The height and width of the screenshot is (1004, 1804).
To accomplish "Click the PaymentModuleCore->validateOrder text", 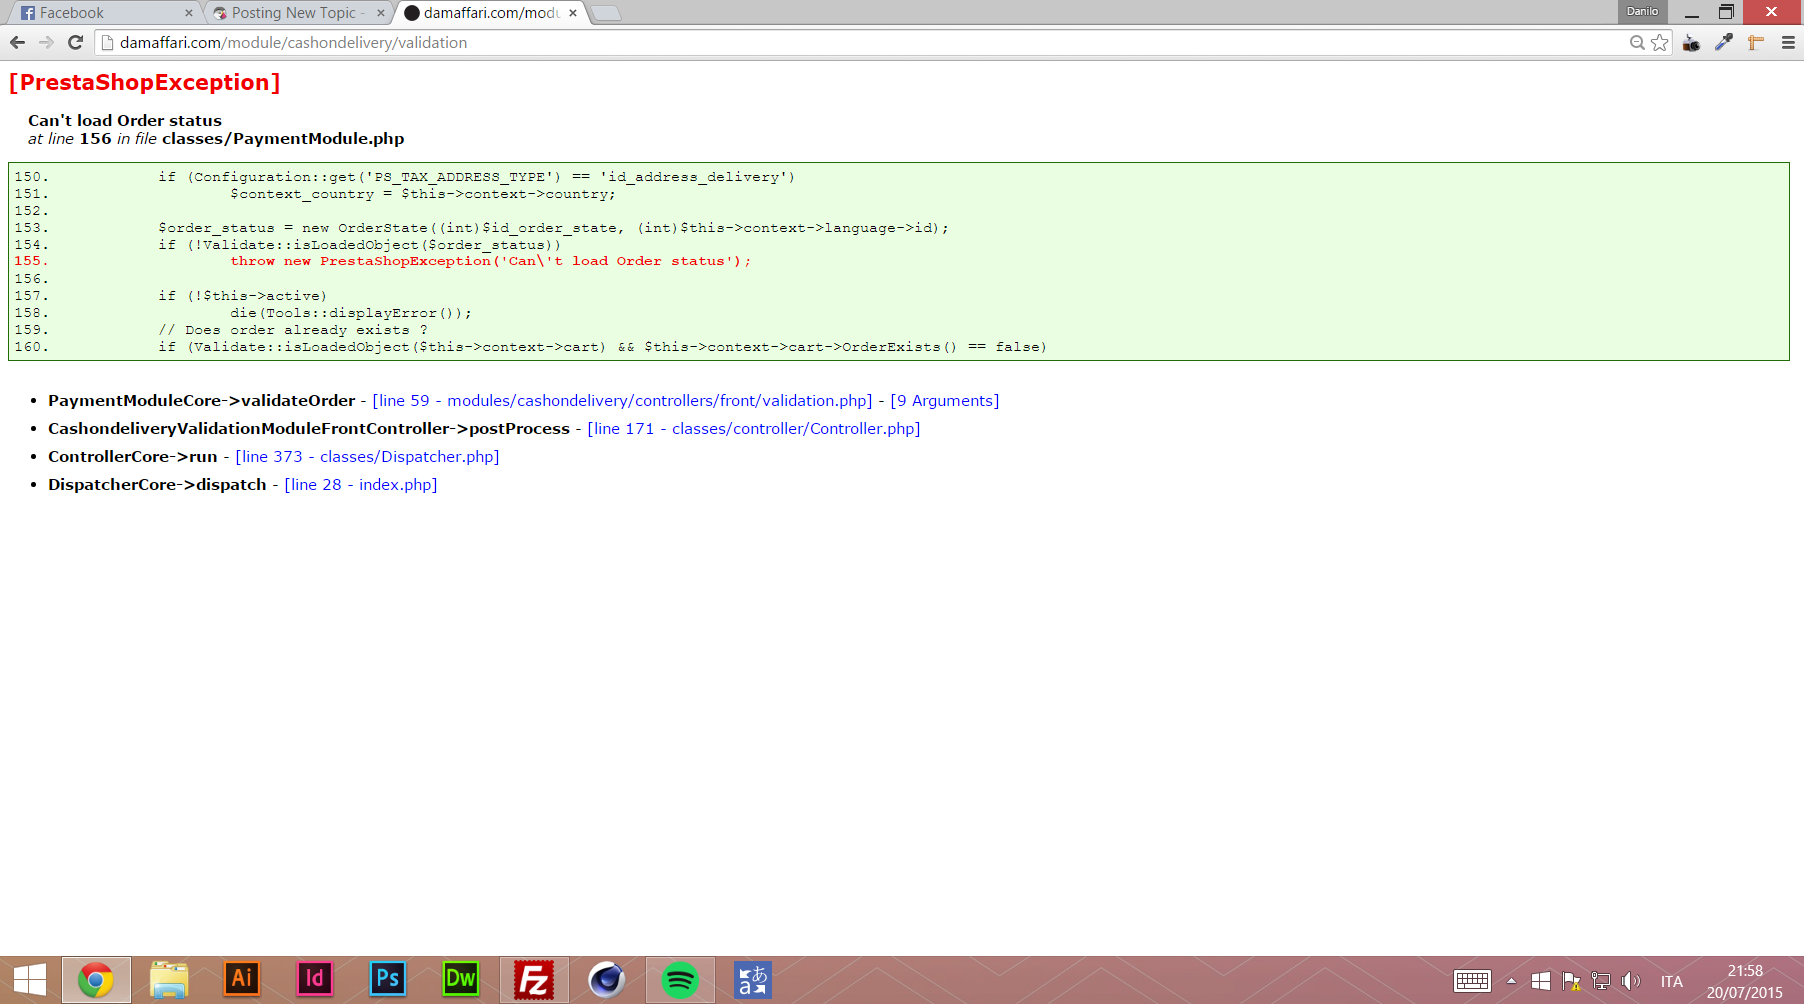I will tap(202, 401).
